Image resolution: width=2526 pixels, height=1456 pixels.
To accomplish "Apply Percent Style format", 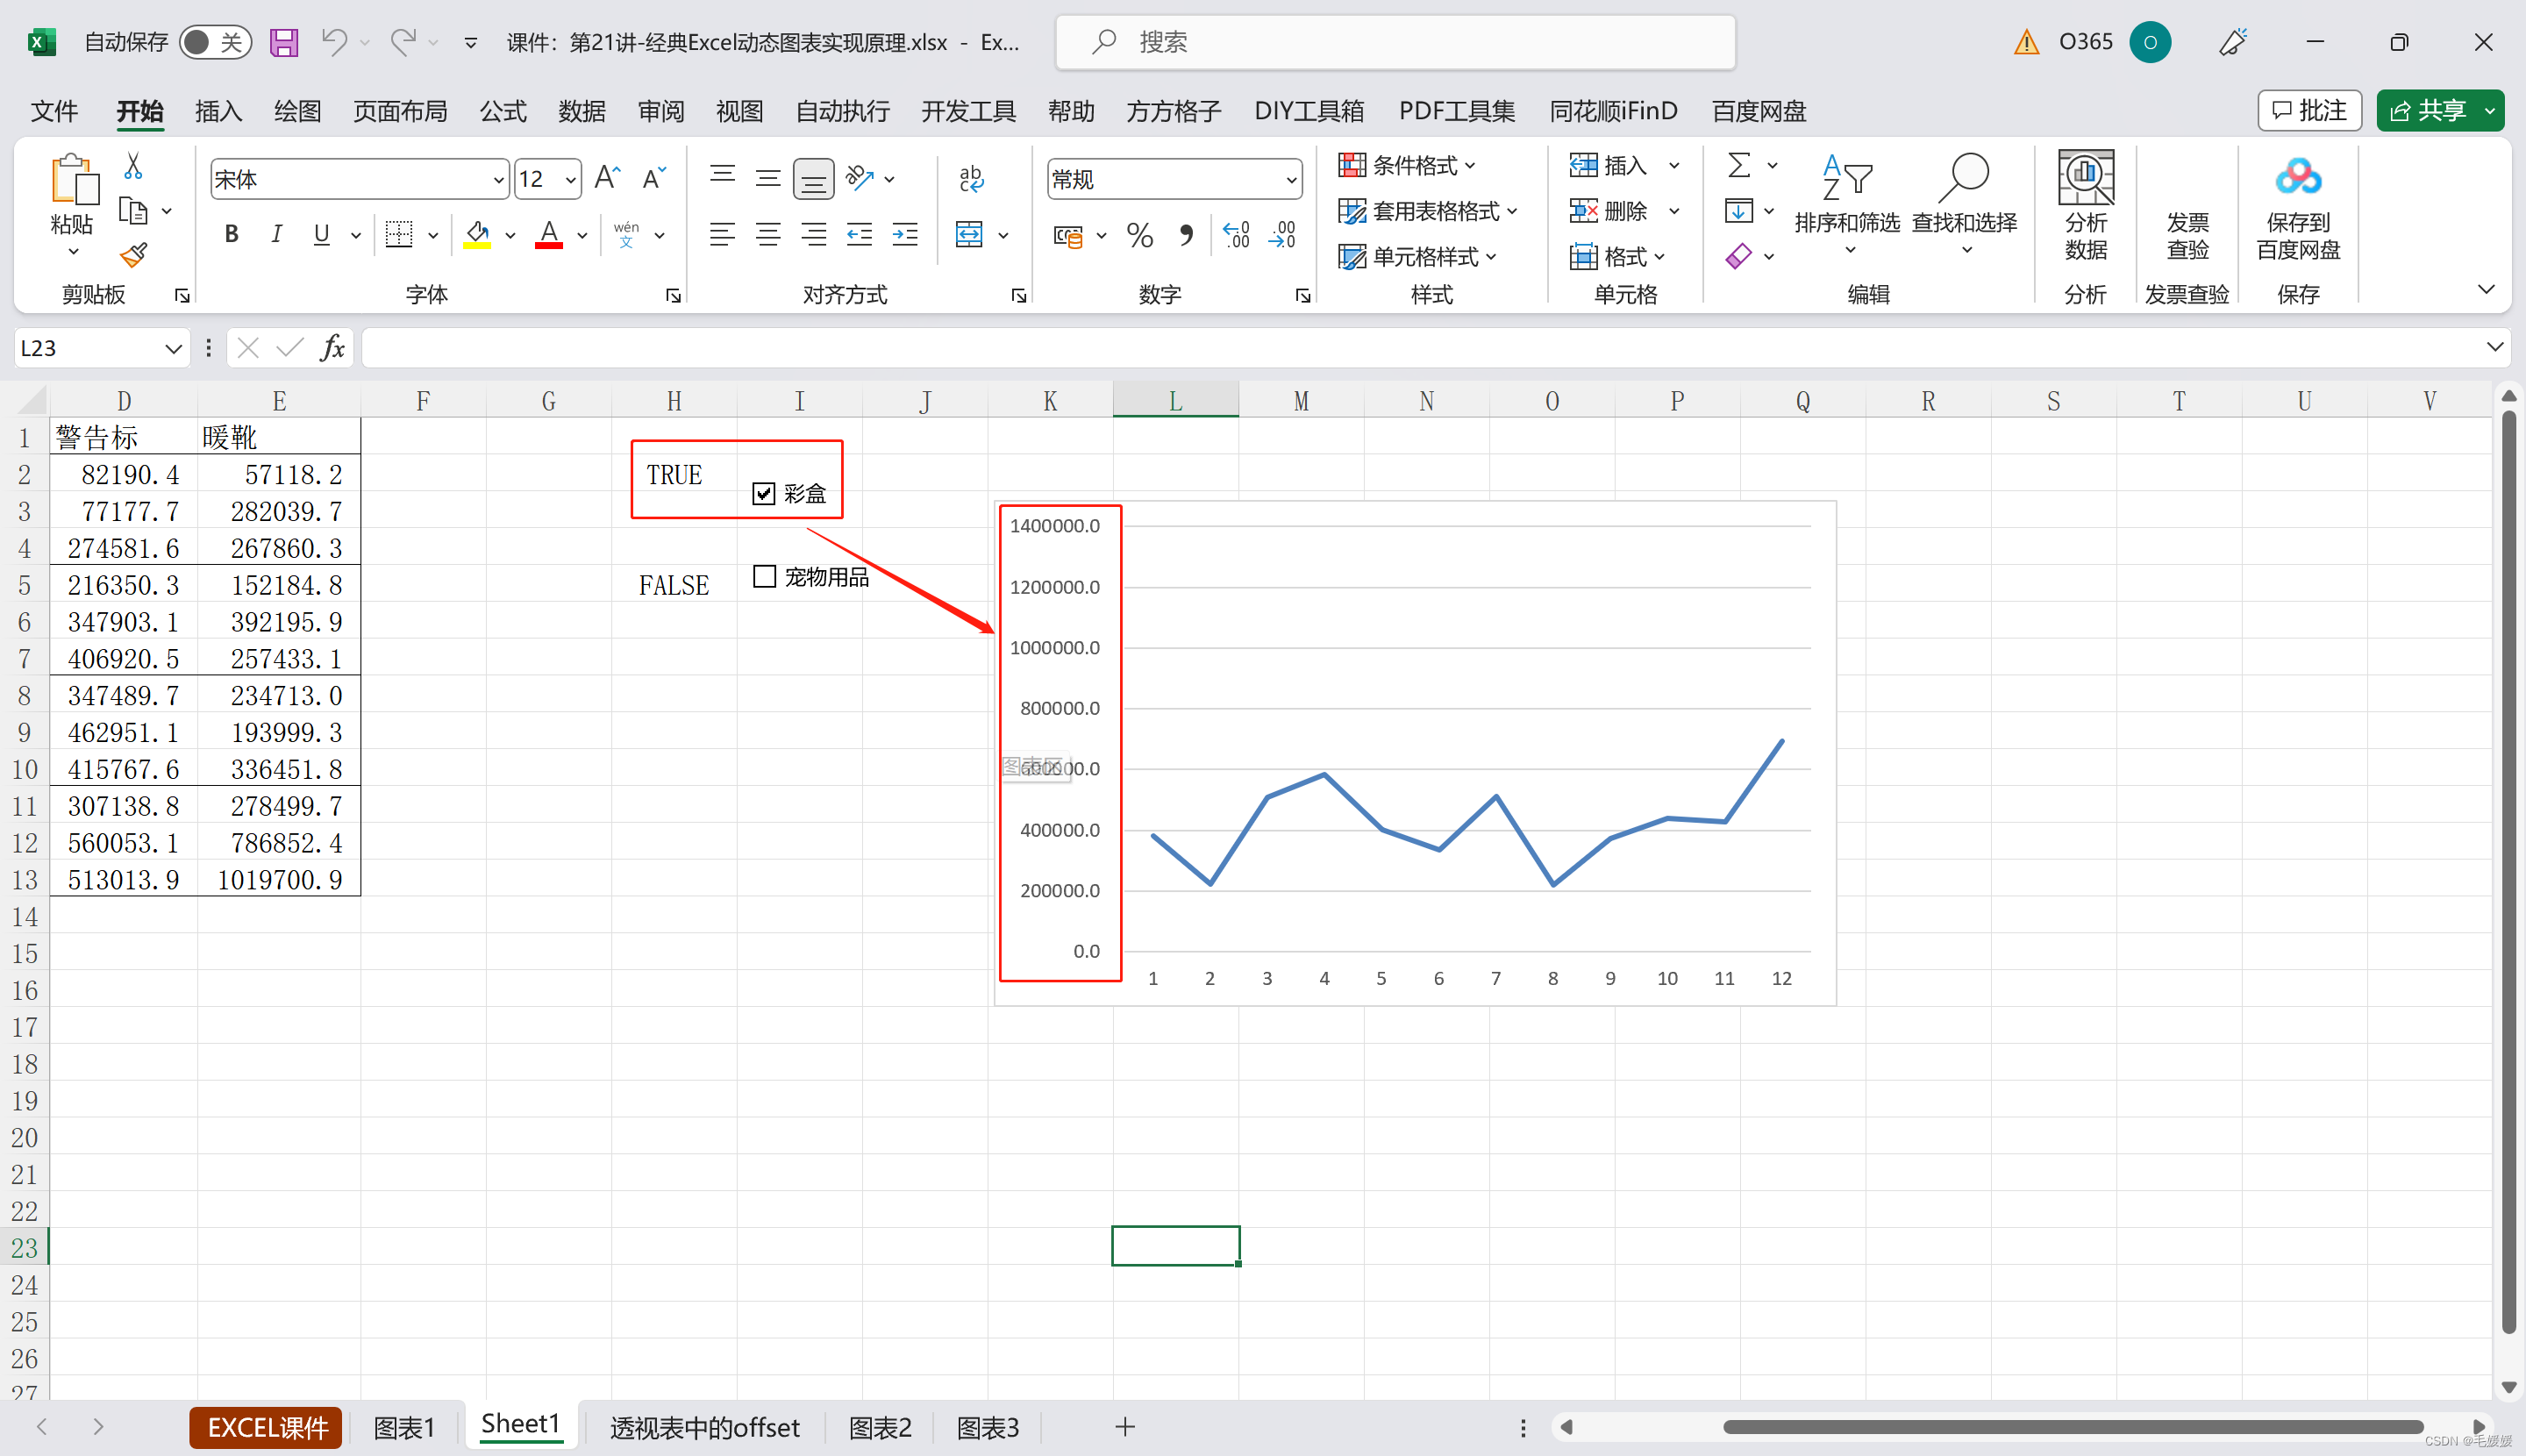I will (x=1140, y=235).
